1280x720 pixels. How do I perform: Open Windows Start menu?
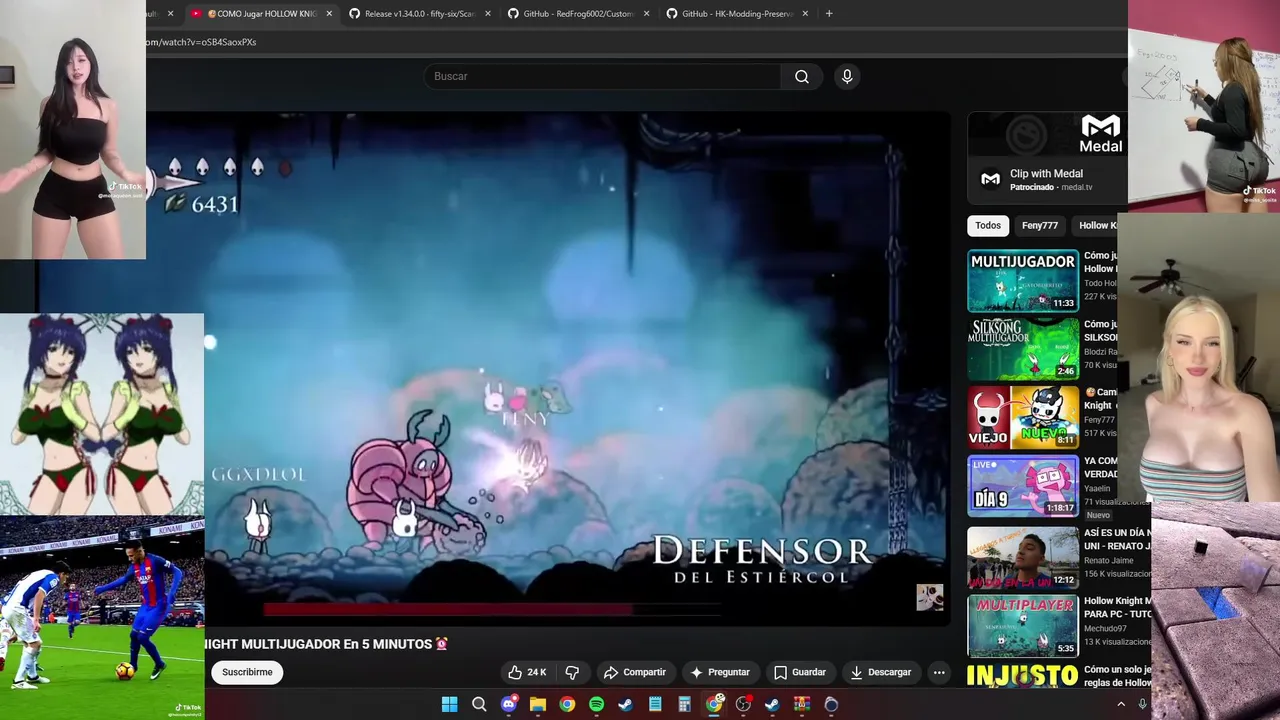click(x=450, y=704)
